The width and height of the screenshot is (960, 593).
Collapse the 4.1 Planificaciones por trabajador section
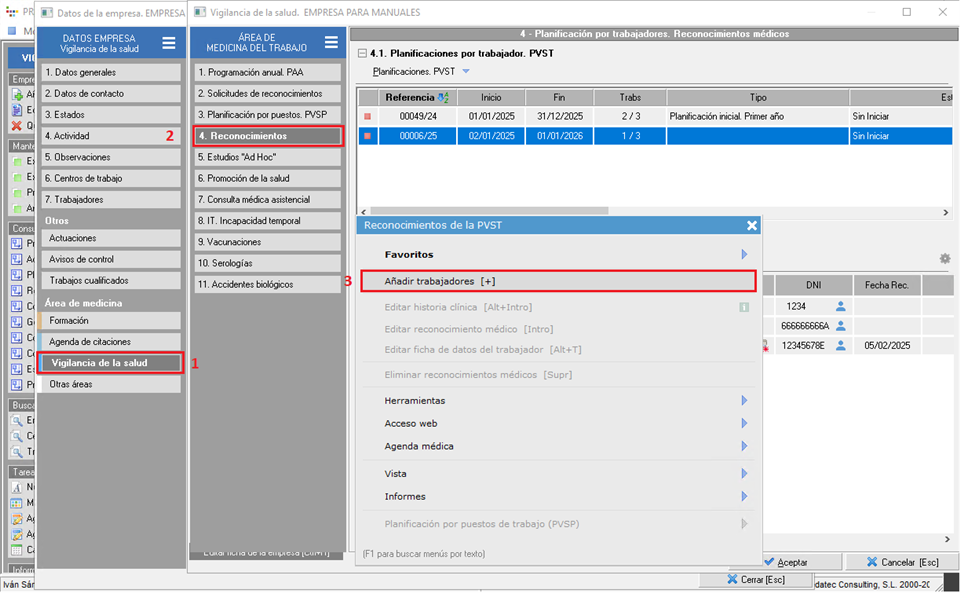click(x=362, y=52)
